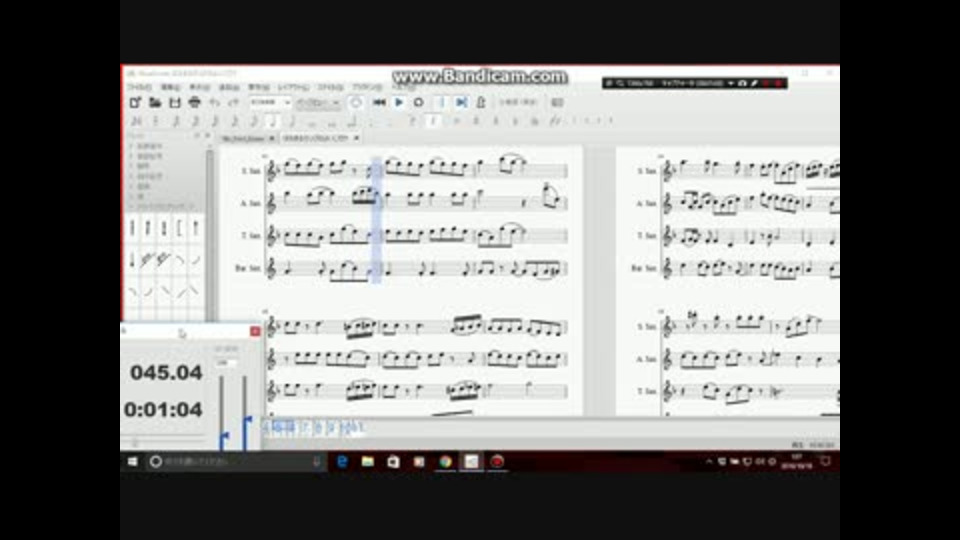960x540 pixels.
Task: Toggle the metronome icon
Action: 481,102
